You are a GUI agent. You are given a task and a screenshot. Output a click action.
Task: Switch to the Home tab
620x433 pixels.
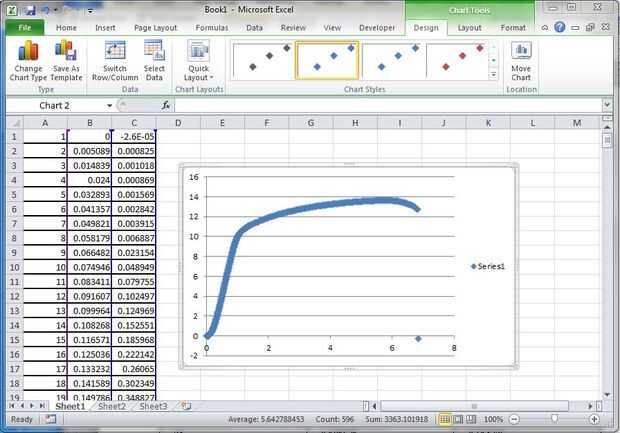coord(66,28)
